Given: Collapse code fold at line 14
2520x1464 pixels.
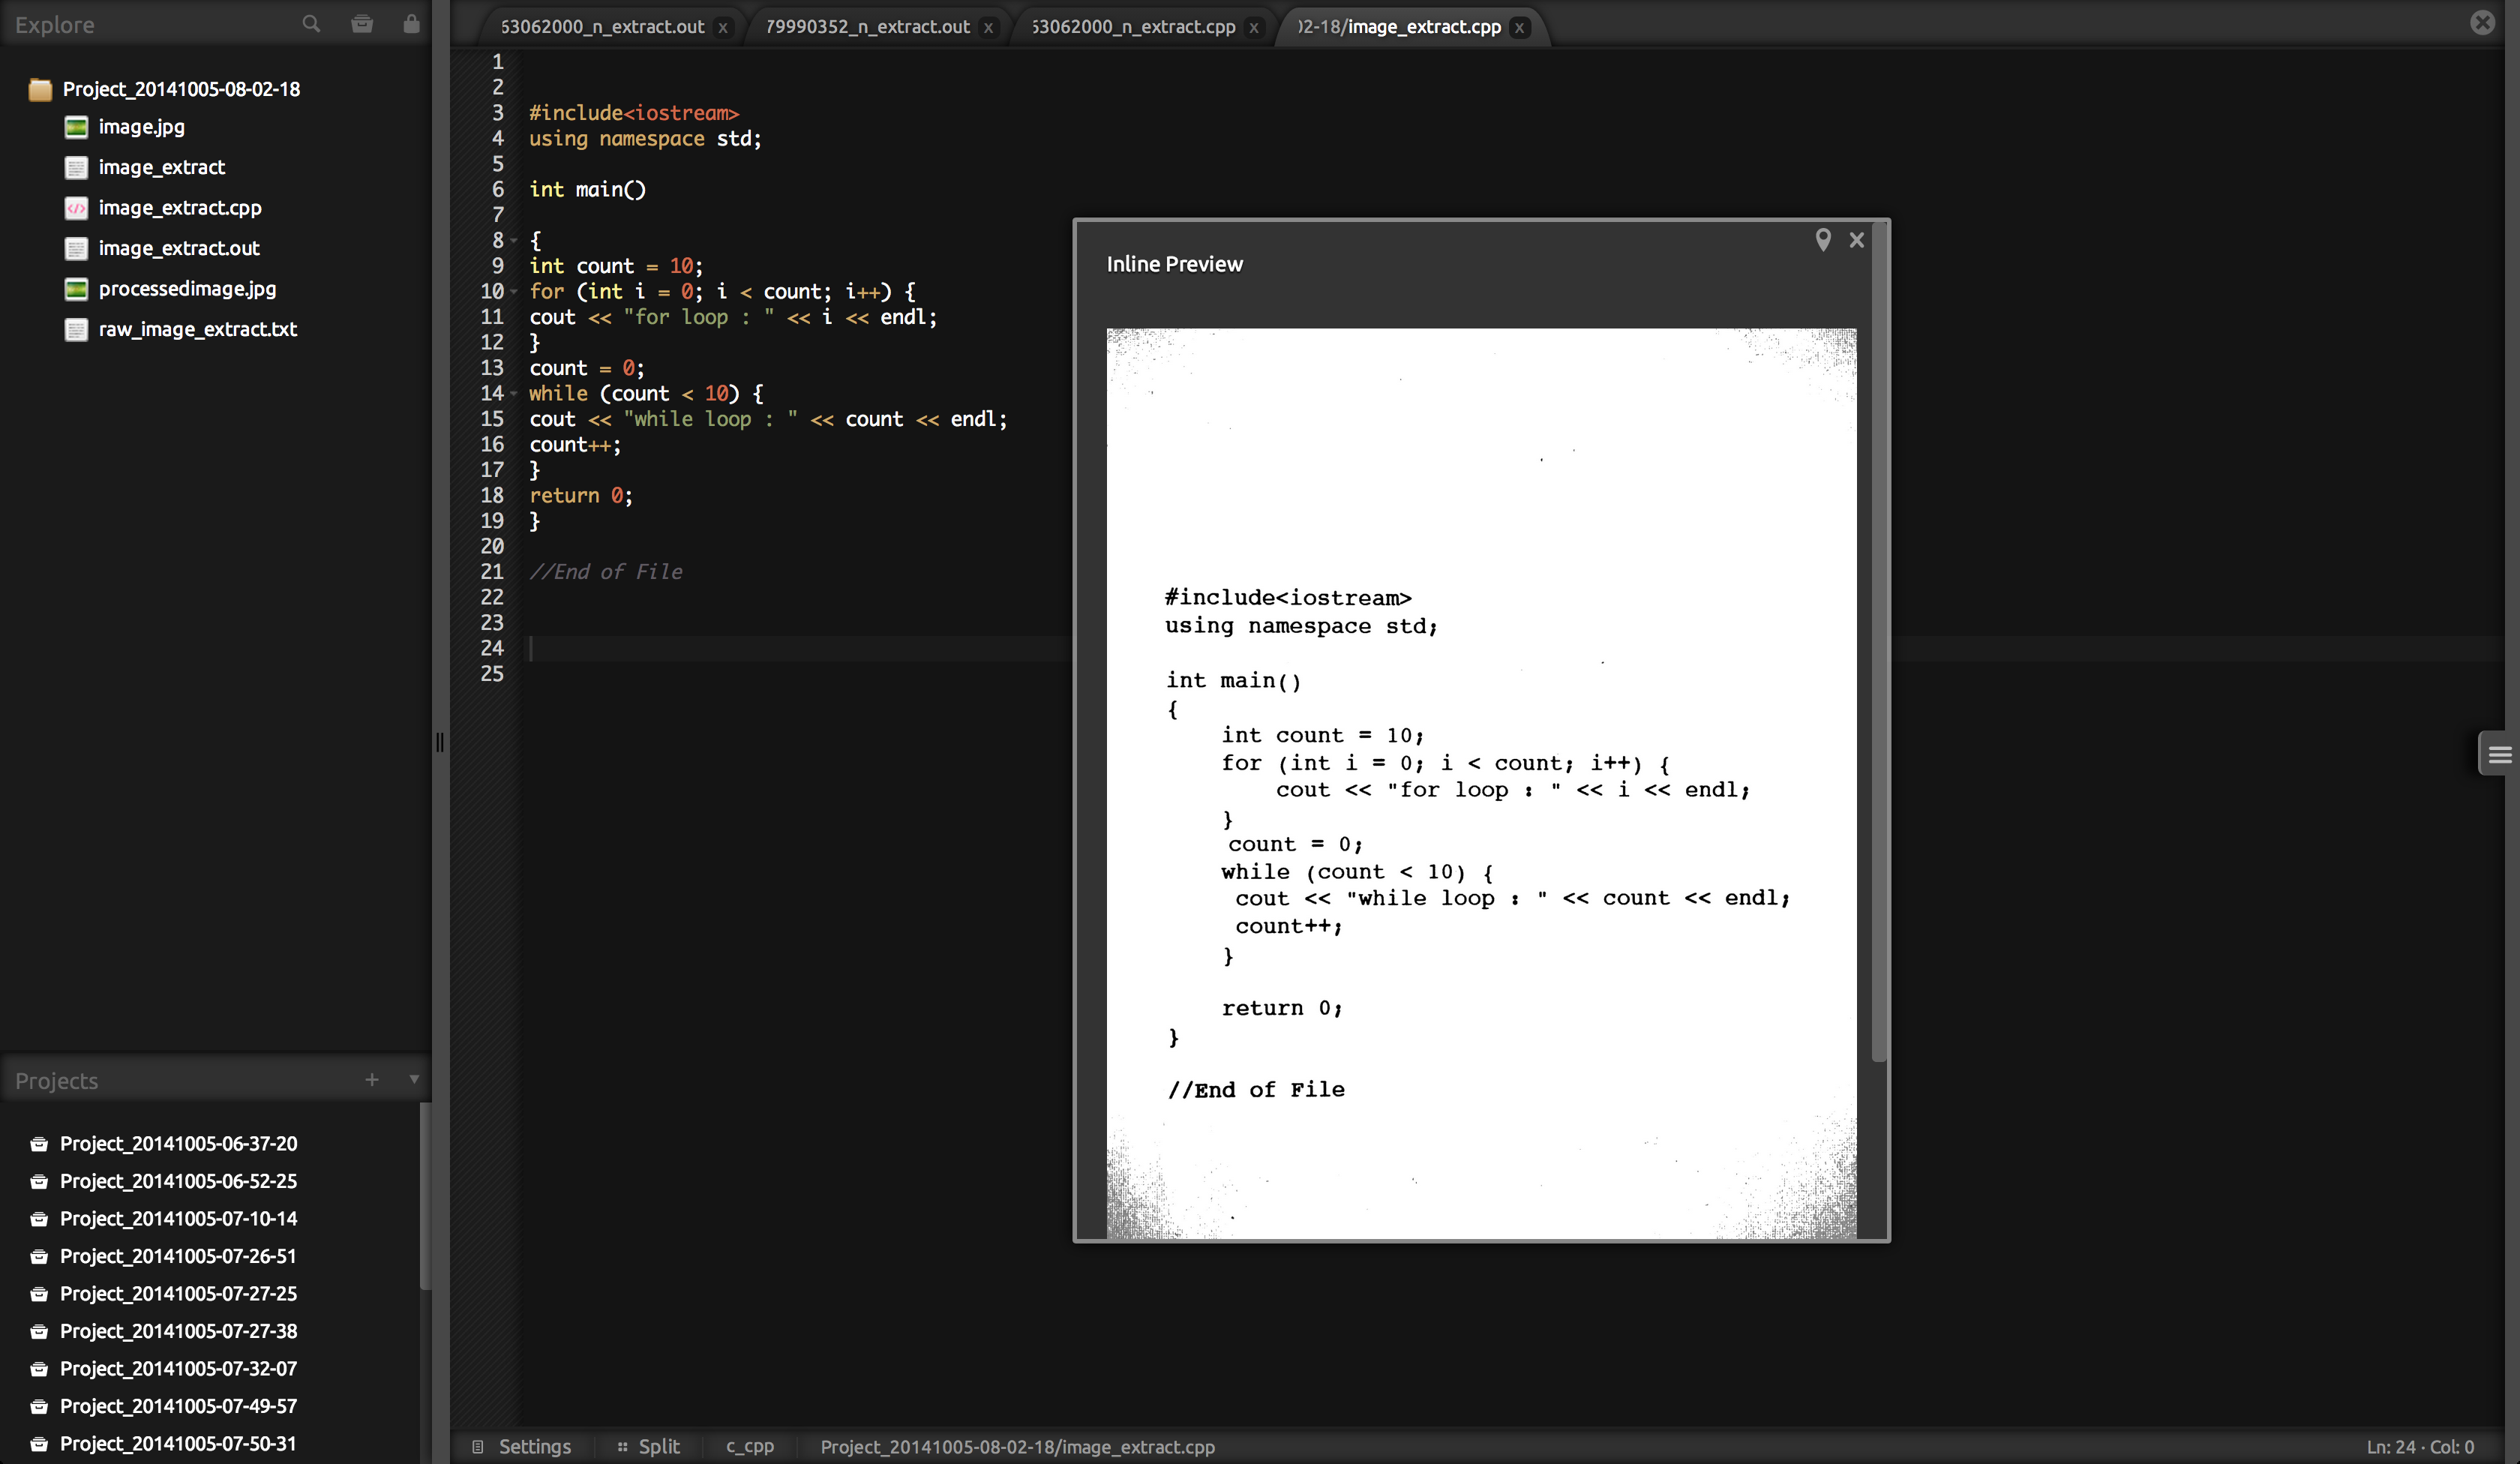Looking at the screenshot, I should (x=514, y=394).
